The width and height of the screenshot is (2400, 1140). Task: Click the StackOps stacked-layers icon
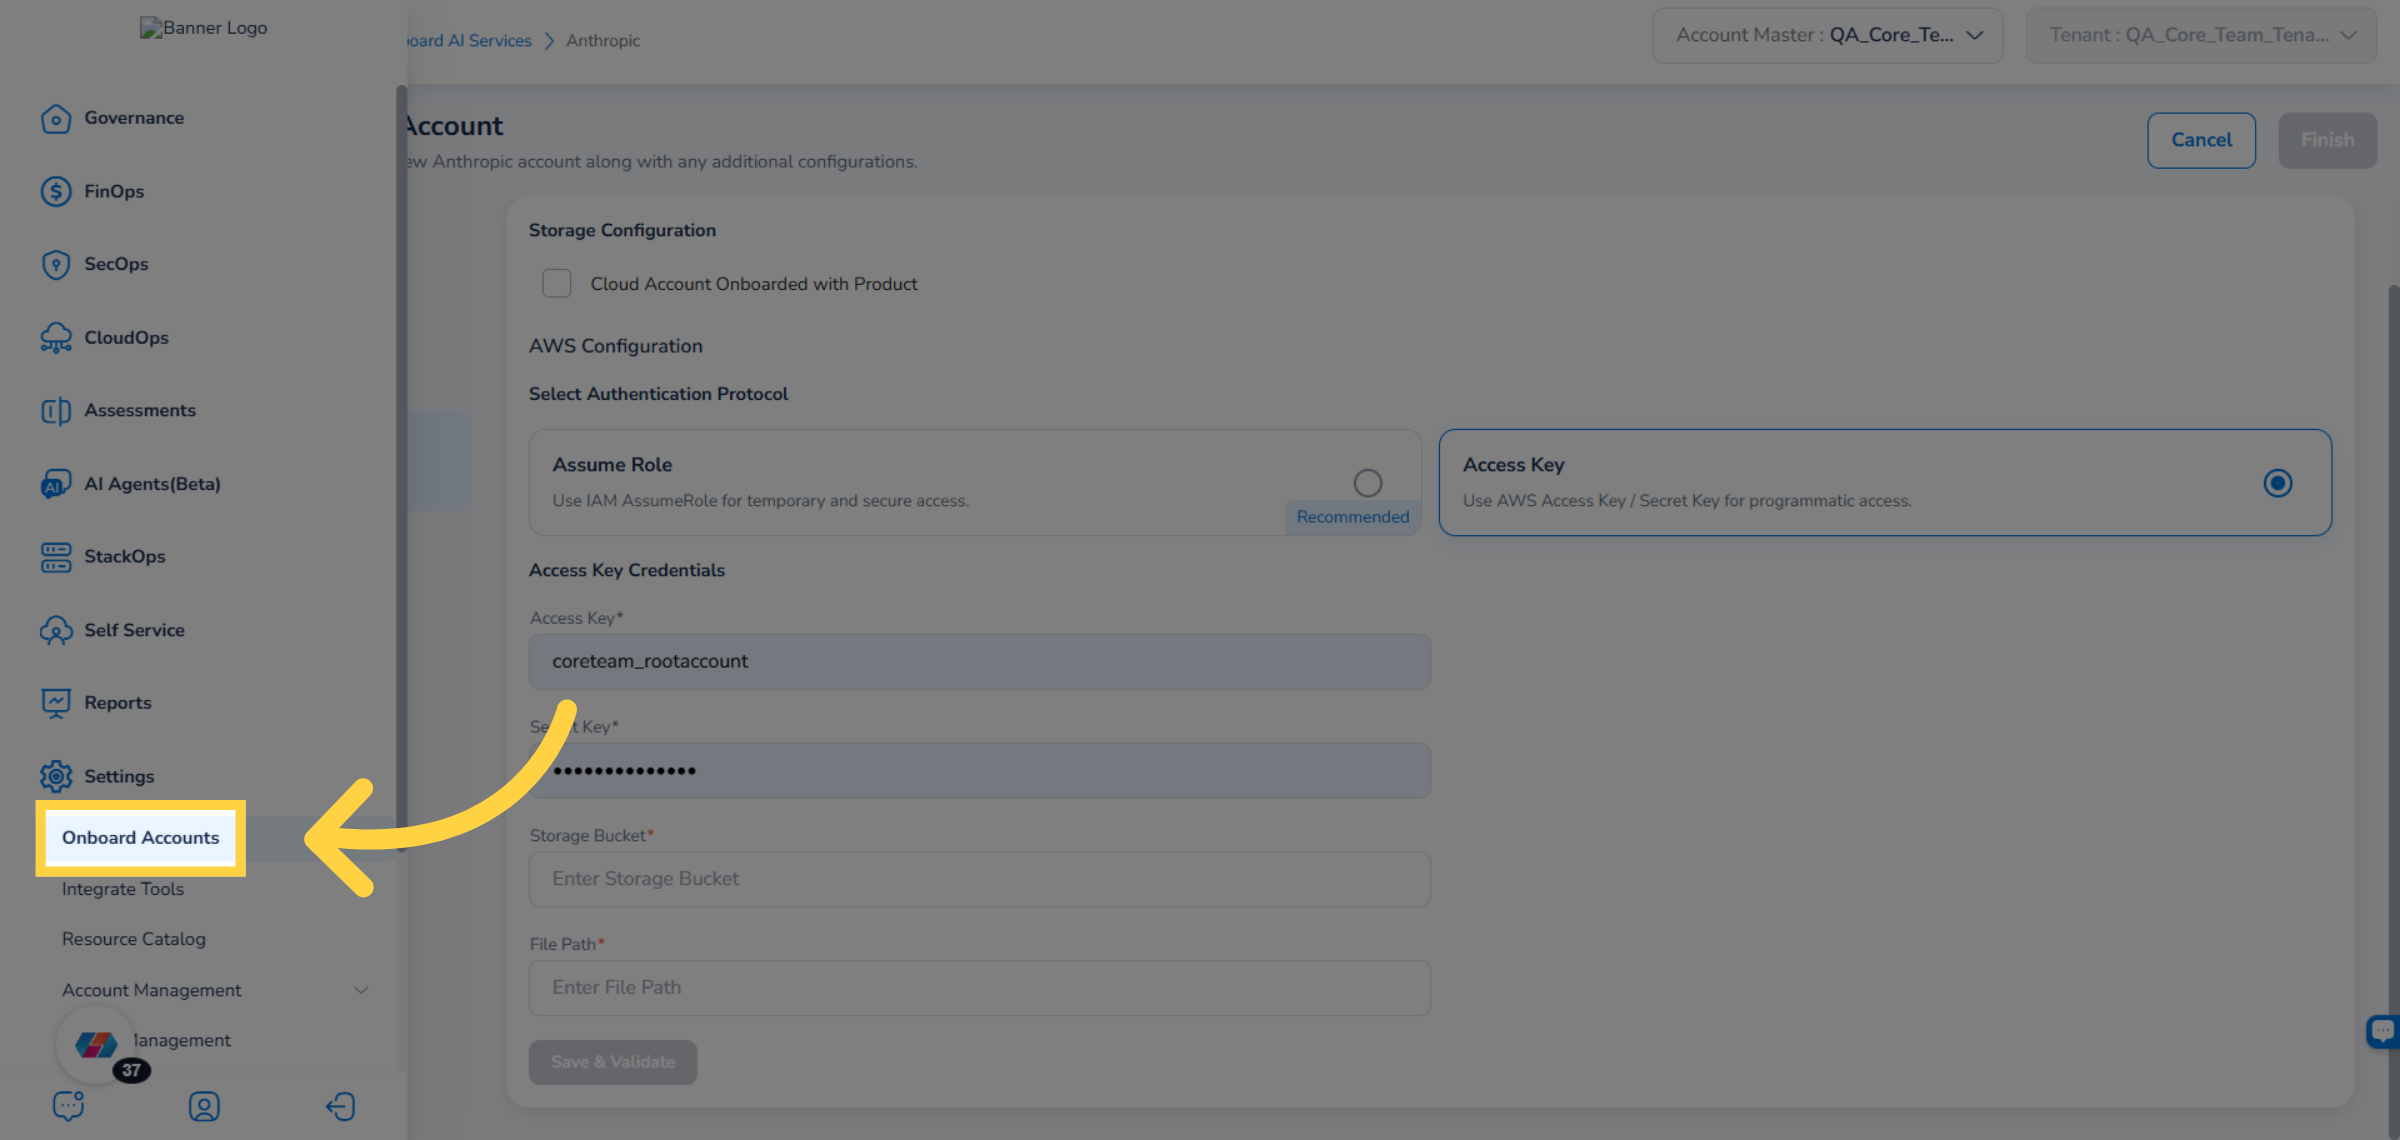click(56, 557)
